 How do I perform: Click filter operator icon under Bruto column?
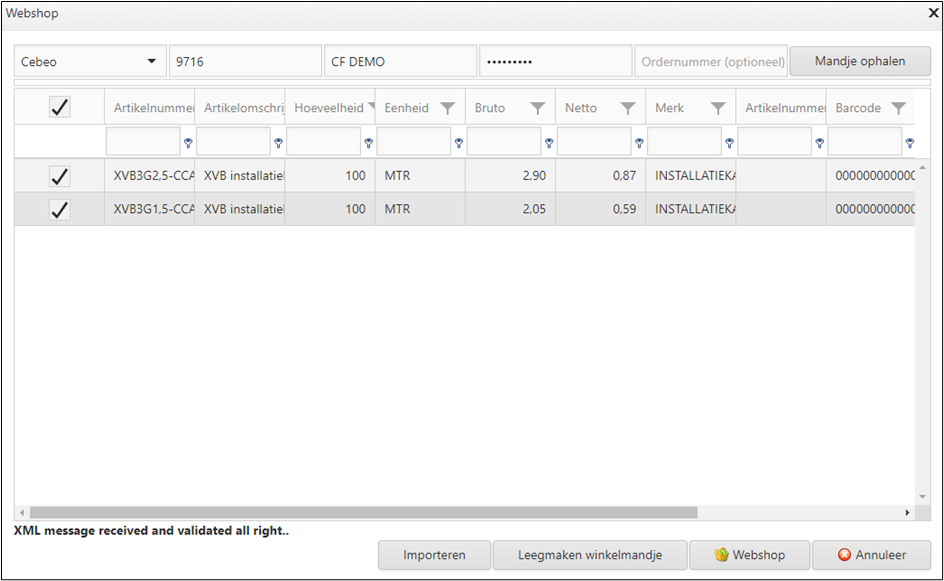[x=549, y=143]
